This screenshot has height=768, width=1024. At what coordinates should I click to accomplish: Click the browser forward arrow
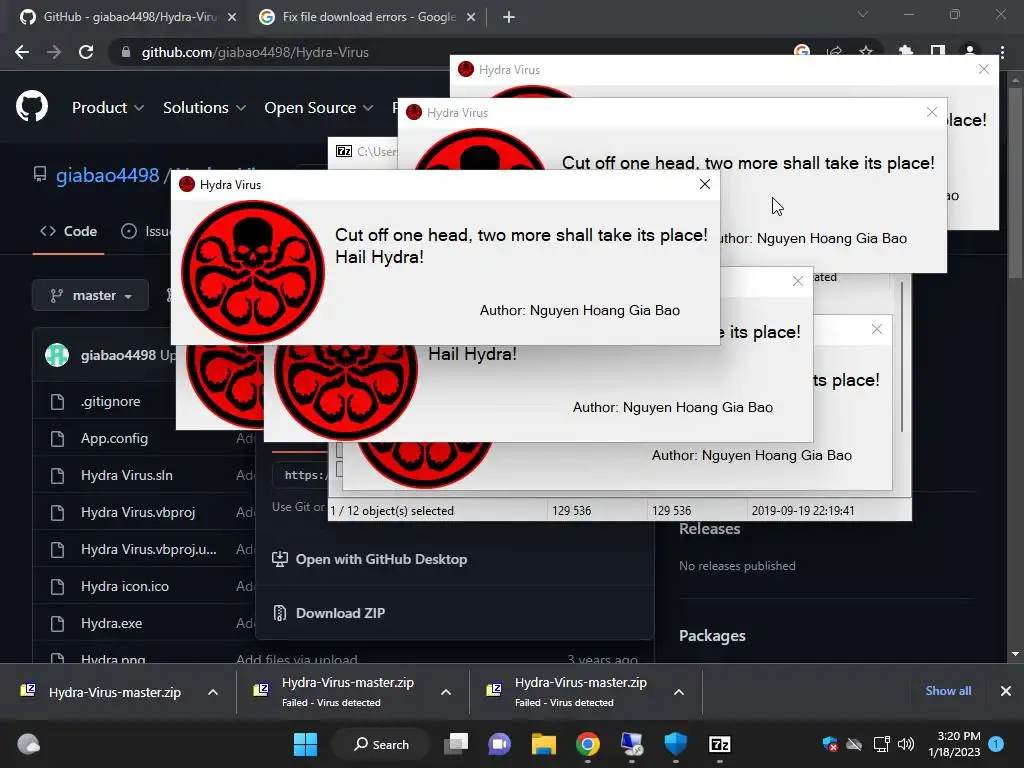[x=54, y=52]
